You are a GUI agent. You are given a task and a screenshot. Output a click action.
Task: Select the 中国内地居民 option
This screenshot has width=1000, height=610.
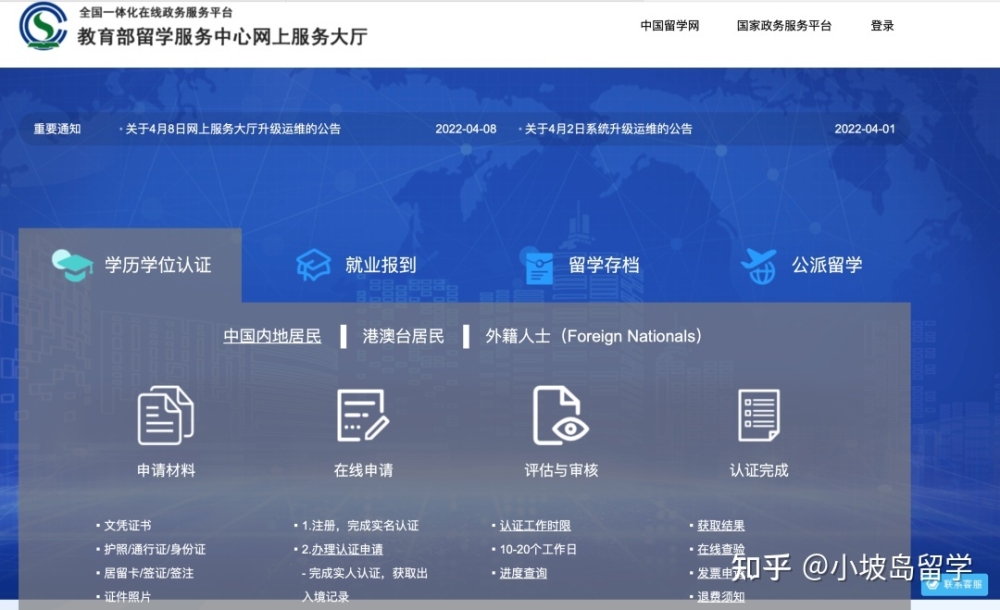pos(272,336)
